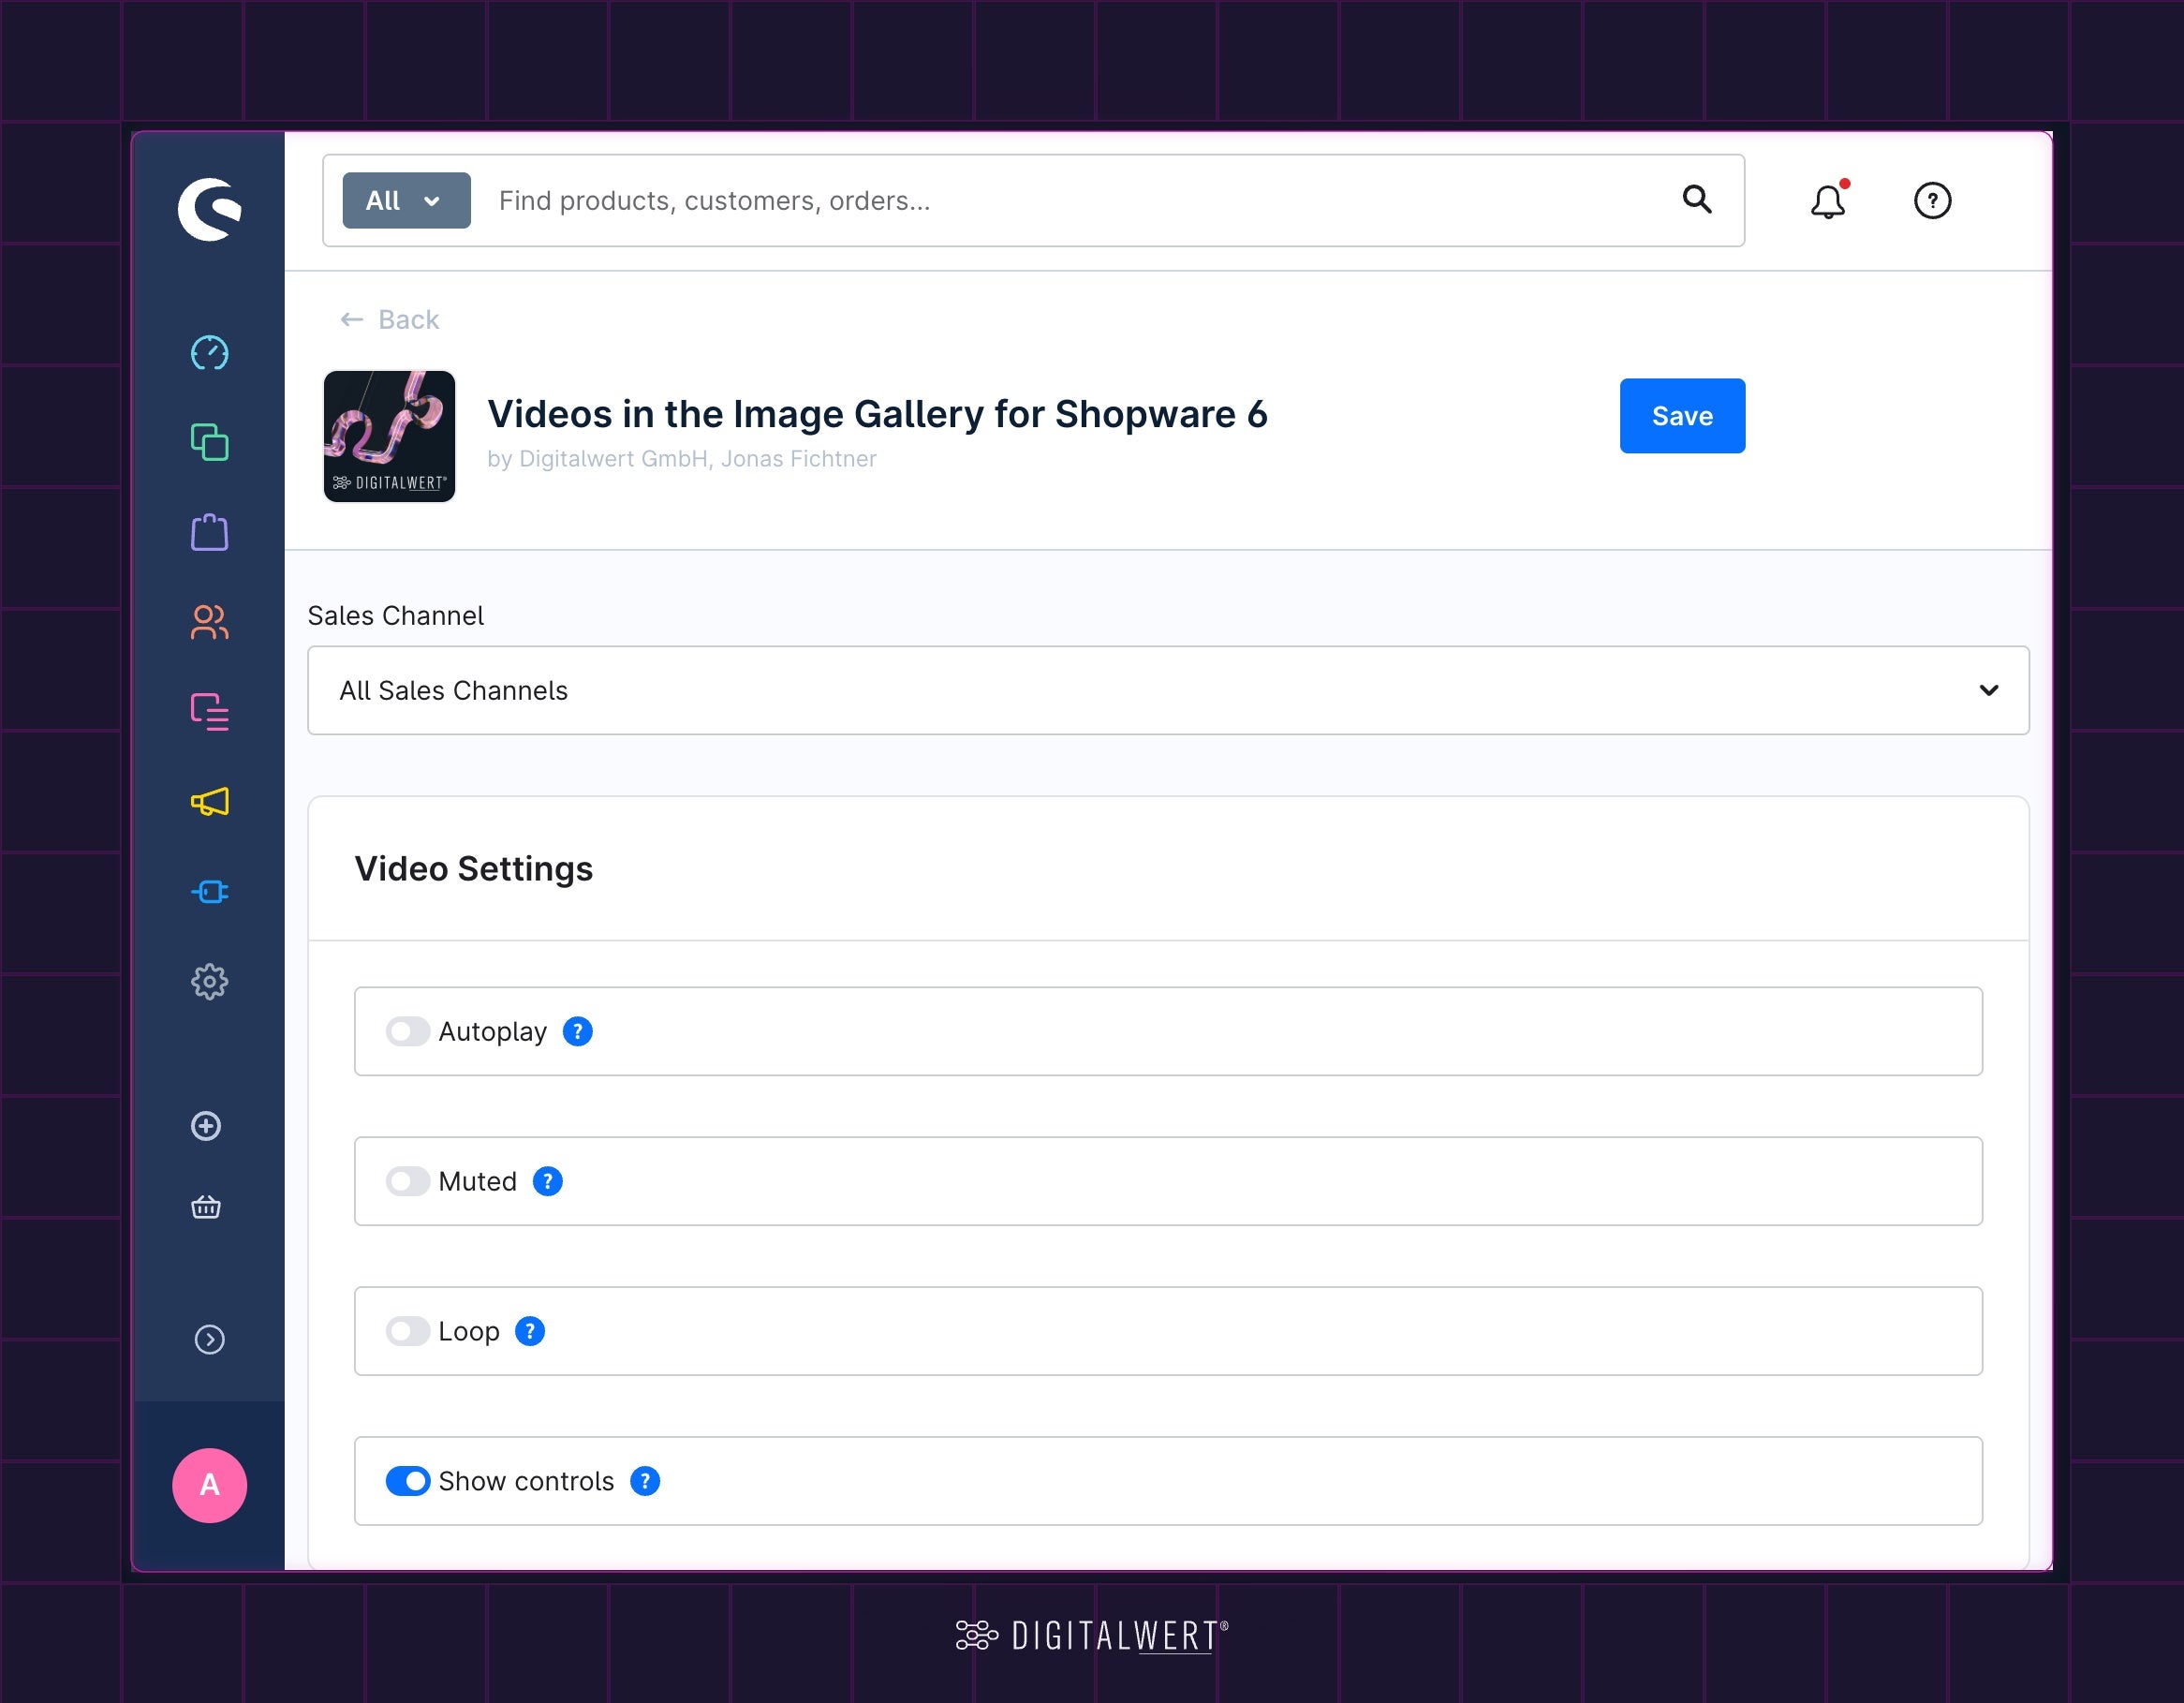Open the All Sales Channels dropdown
Image resolution: width=2184 pixels, height=1703 pixels.
(x=1168, y=690)
